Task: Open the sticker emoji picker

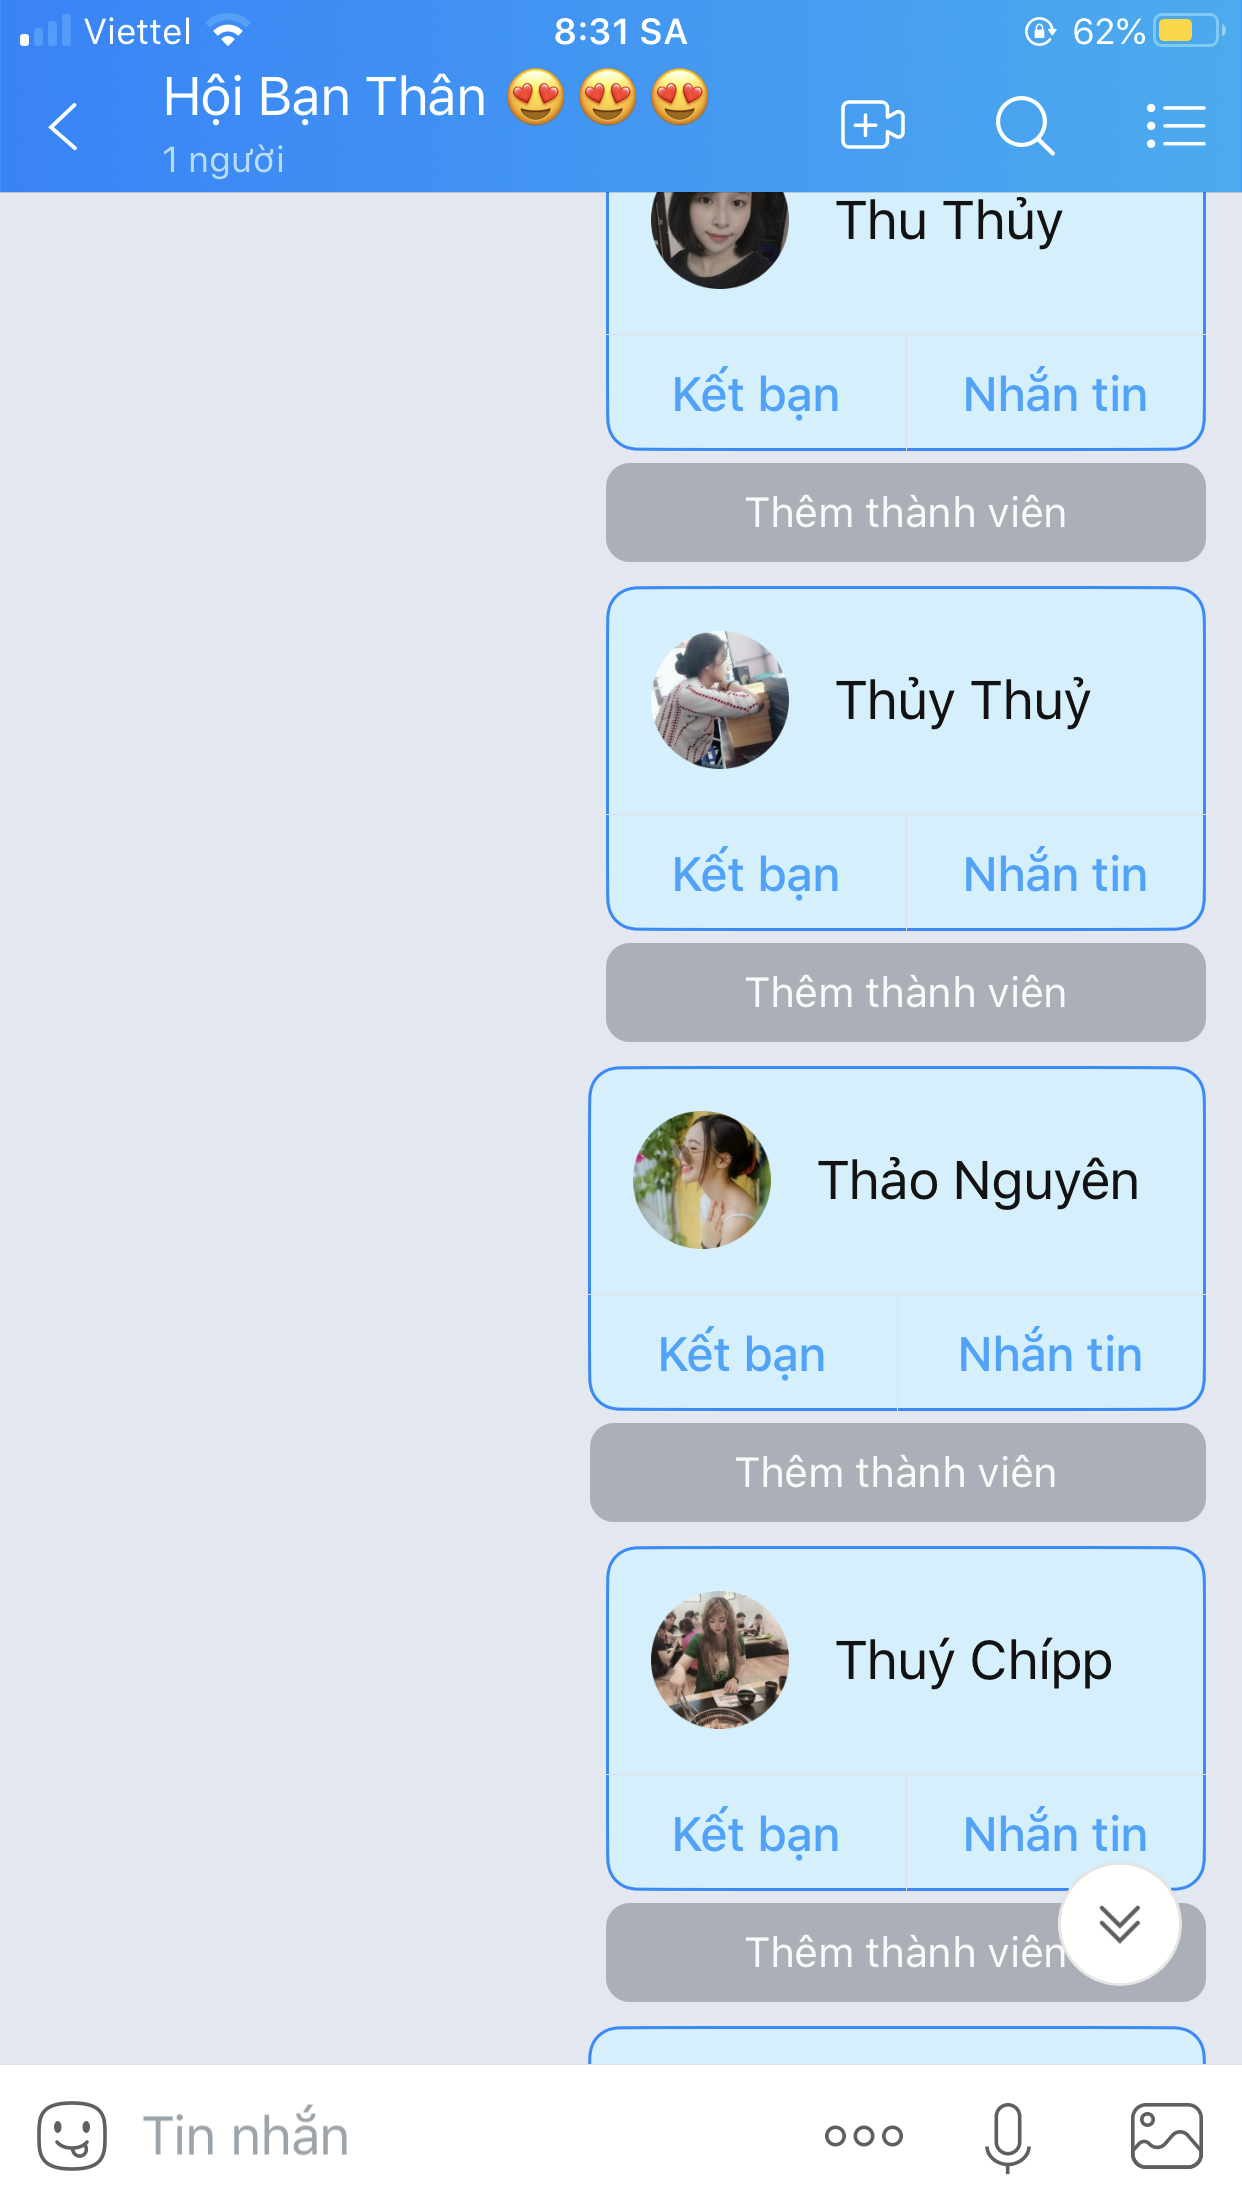Action: coord(72,2136)
